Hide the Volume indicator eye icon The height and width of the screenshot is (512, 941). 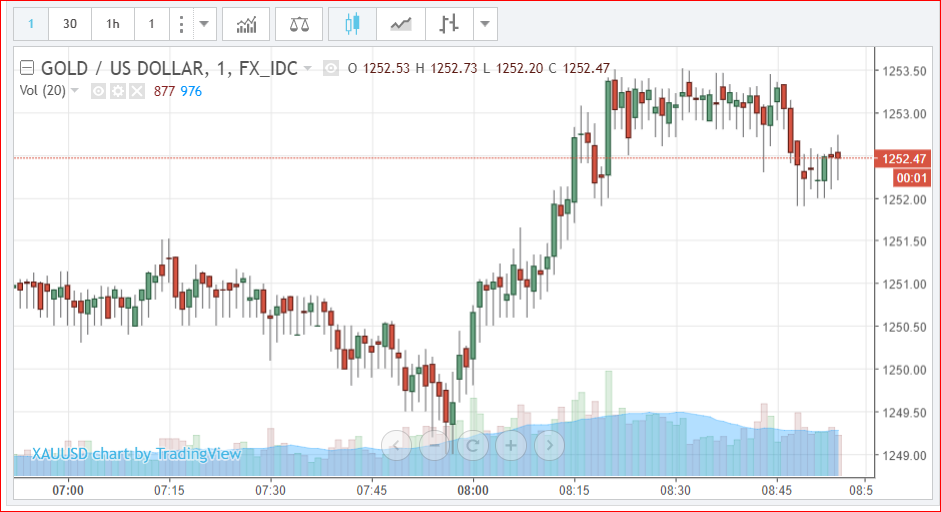pyautogui.click(x=98, y=91)
